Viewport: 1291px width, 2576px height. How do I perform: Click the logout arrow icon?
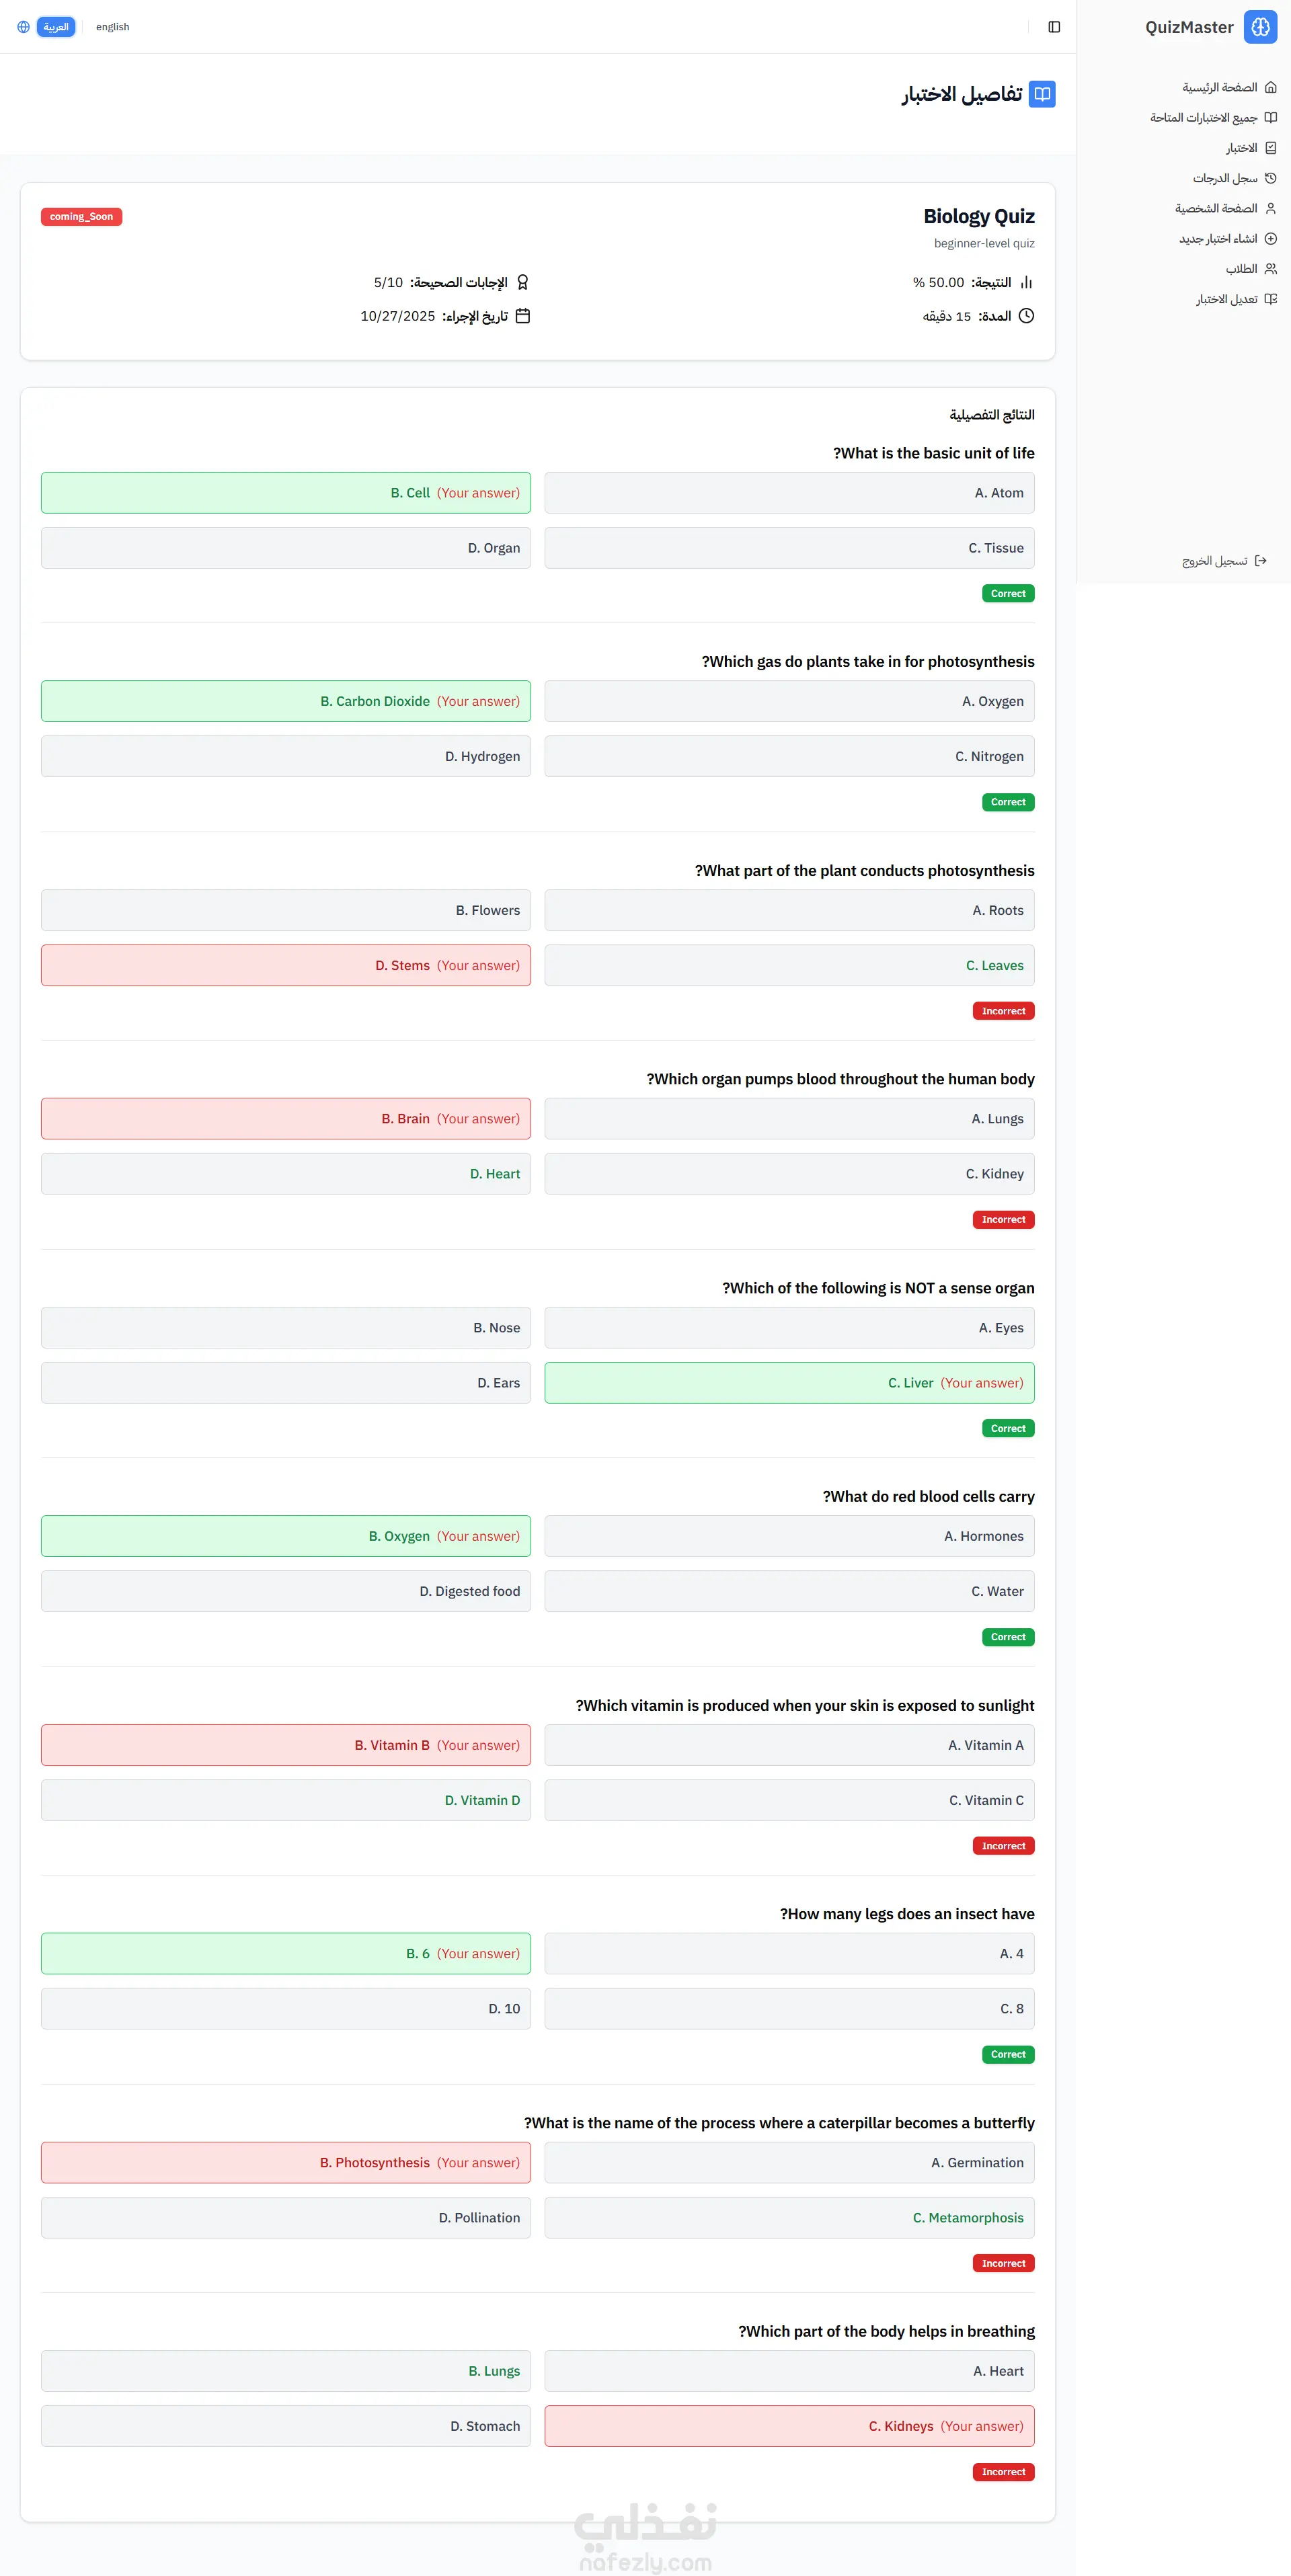point(1261,561)
